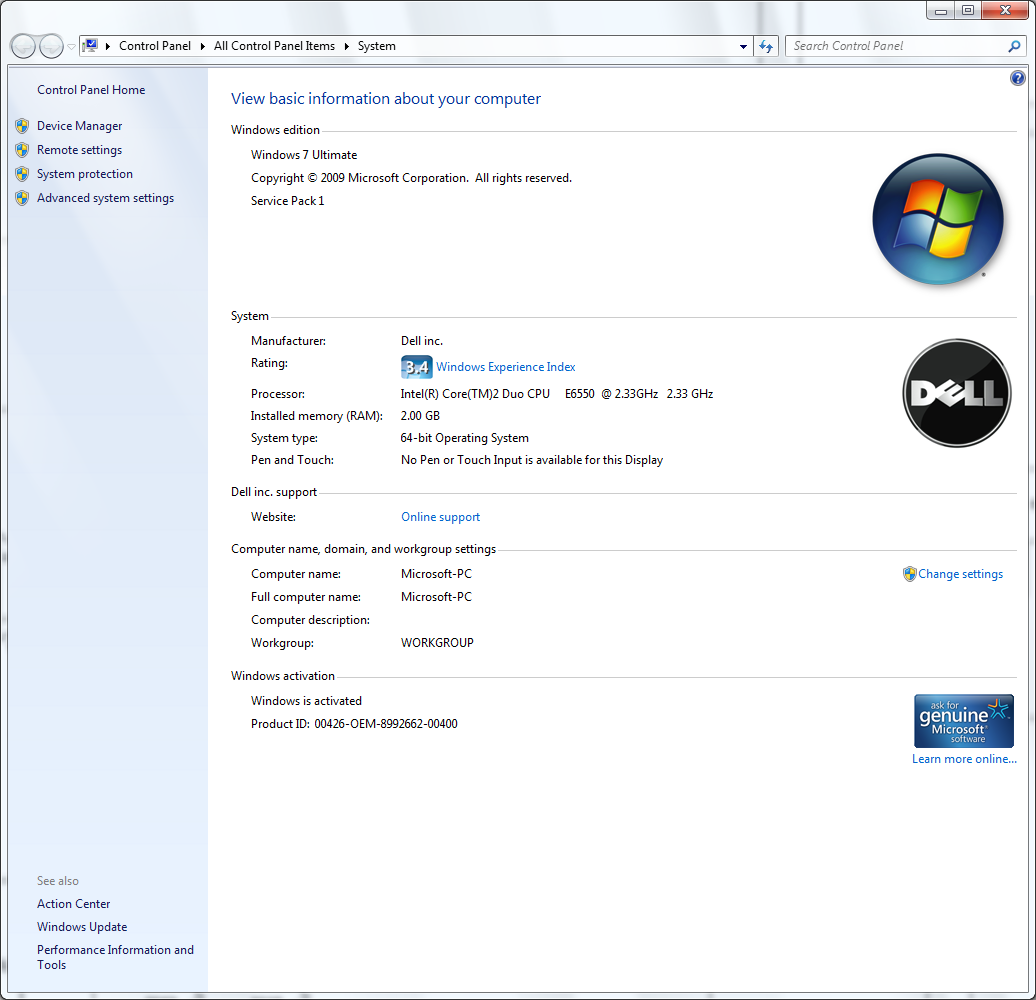Click the Microsoft-PC value beside Full computer name

tap(436, 597)
